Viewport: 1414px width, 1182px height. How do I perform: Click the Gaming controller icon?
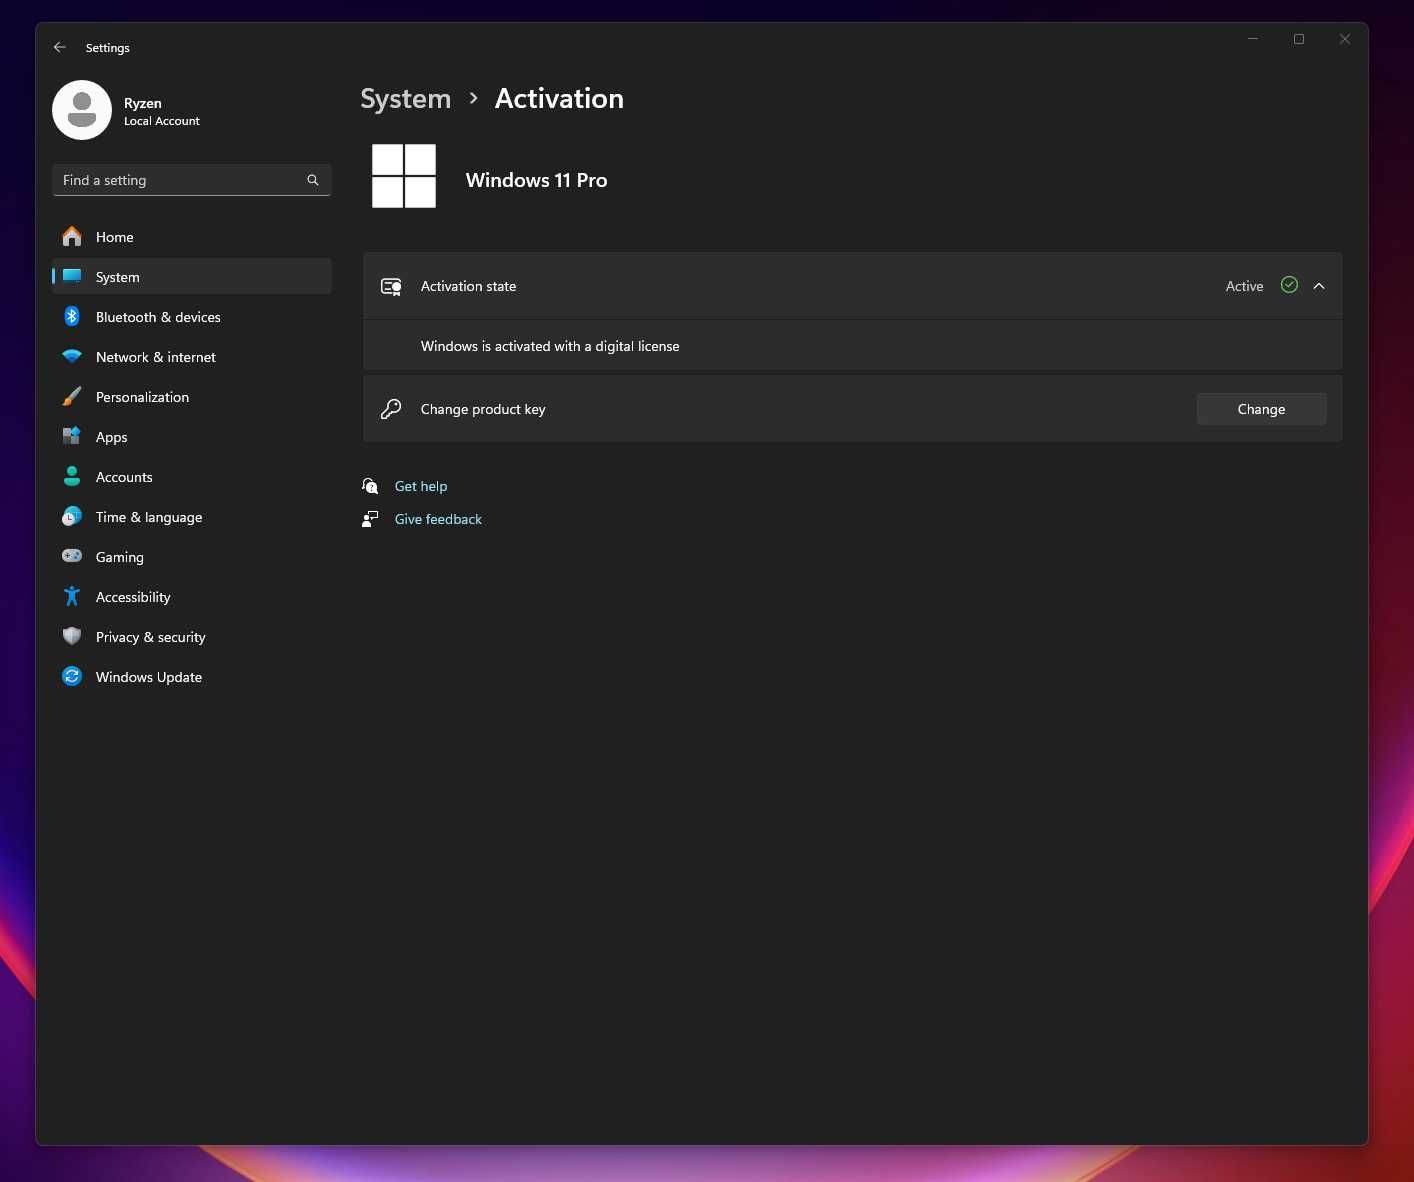pyautogui.click(x=72, y=556)
